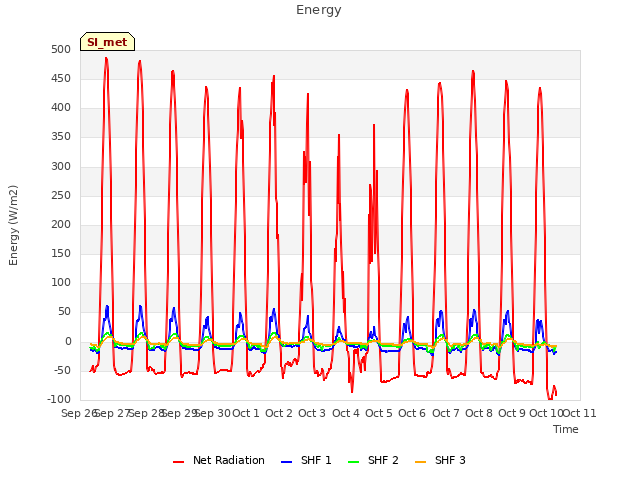Image resolution: width=640 pixels, height=480 pixels.
Task: Click the 50 y-axis tick label
Action: (64, 312)
